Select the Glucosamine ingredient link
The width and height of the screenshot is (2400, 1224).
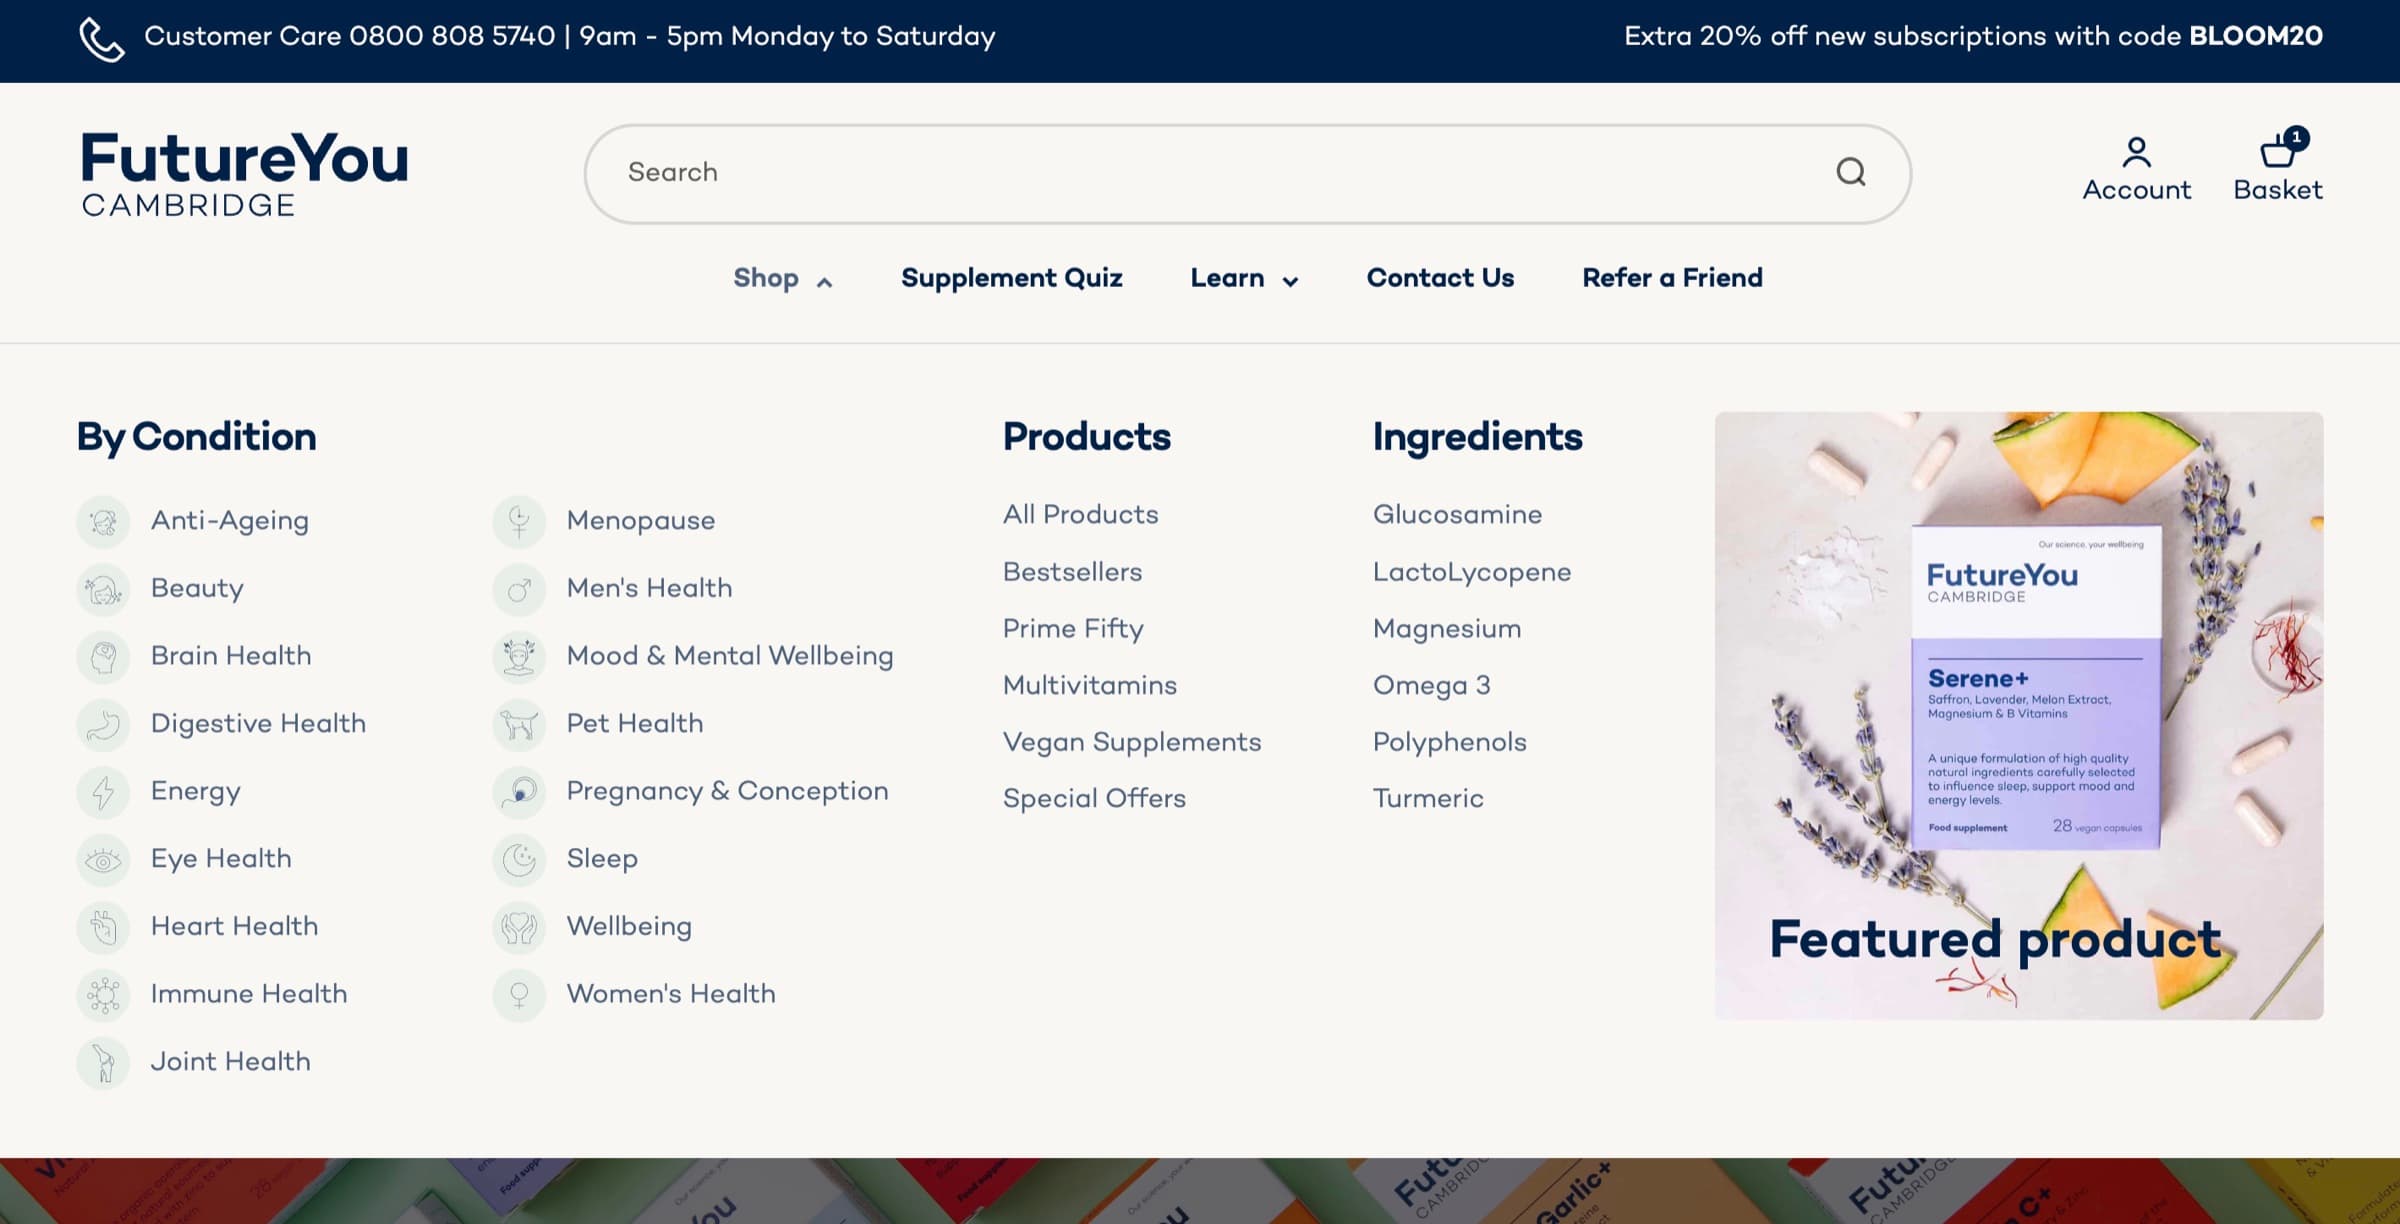[x=1457, y=515]
